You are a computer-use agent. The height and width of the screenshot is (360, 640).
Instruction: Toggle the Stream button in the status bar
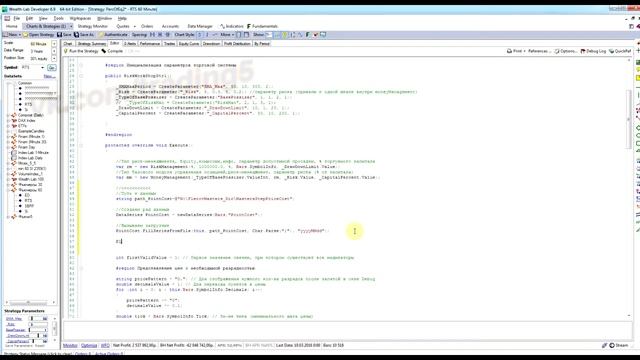(x=619, y=345)
